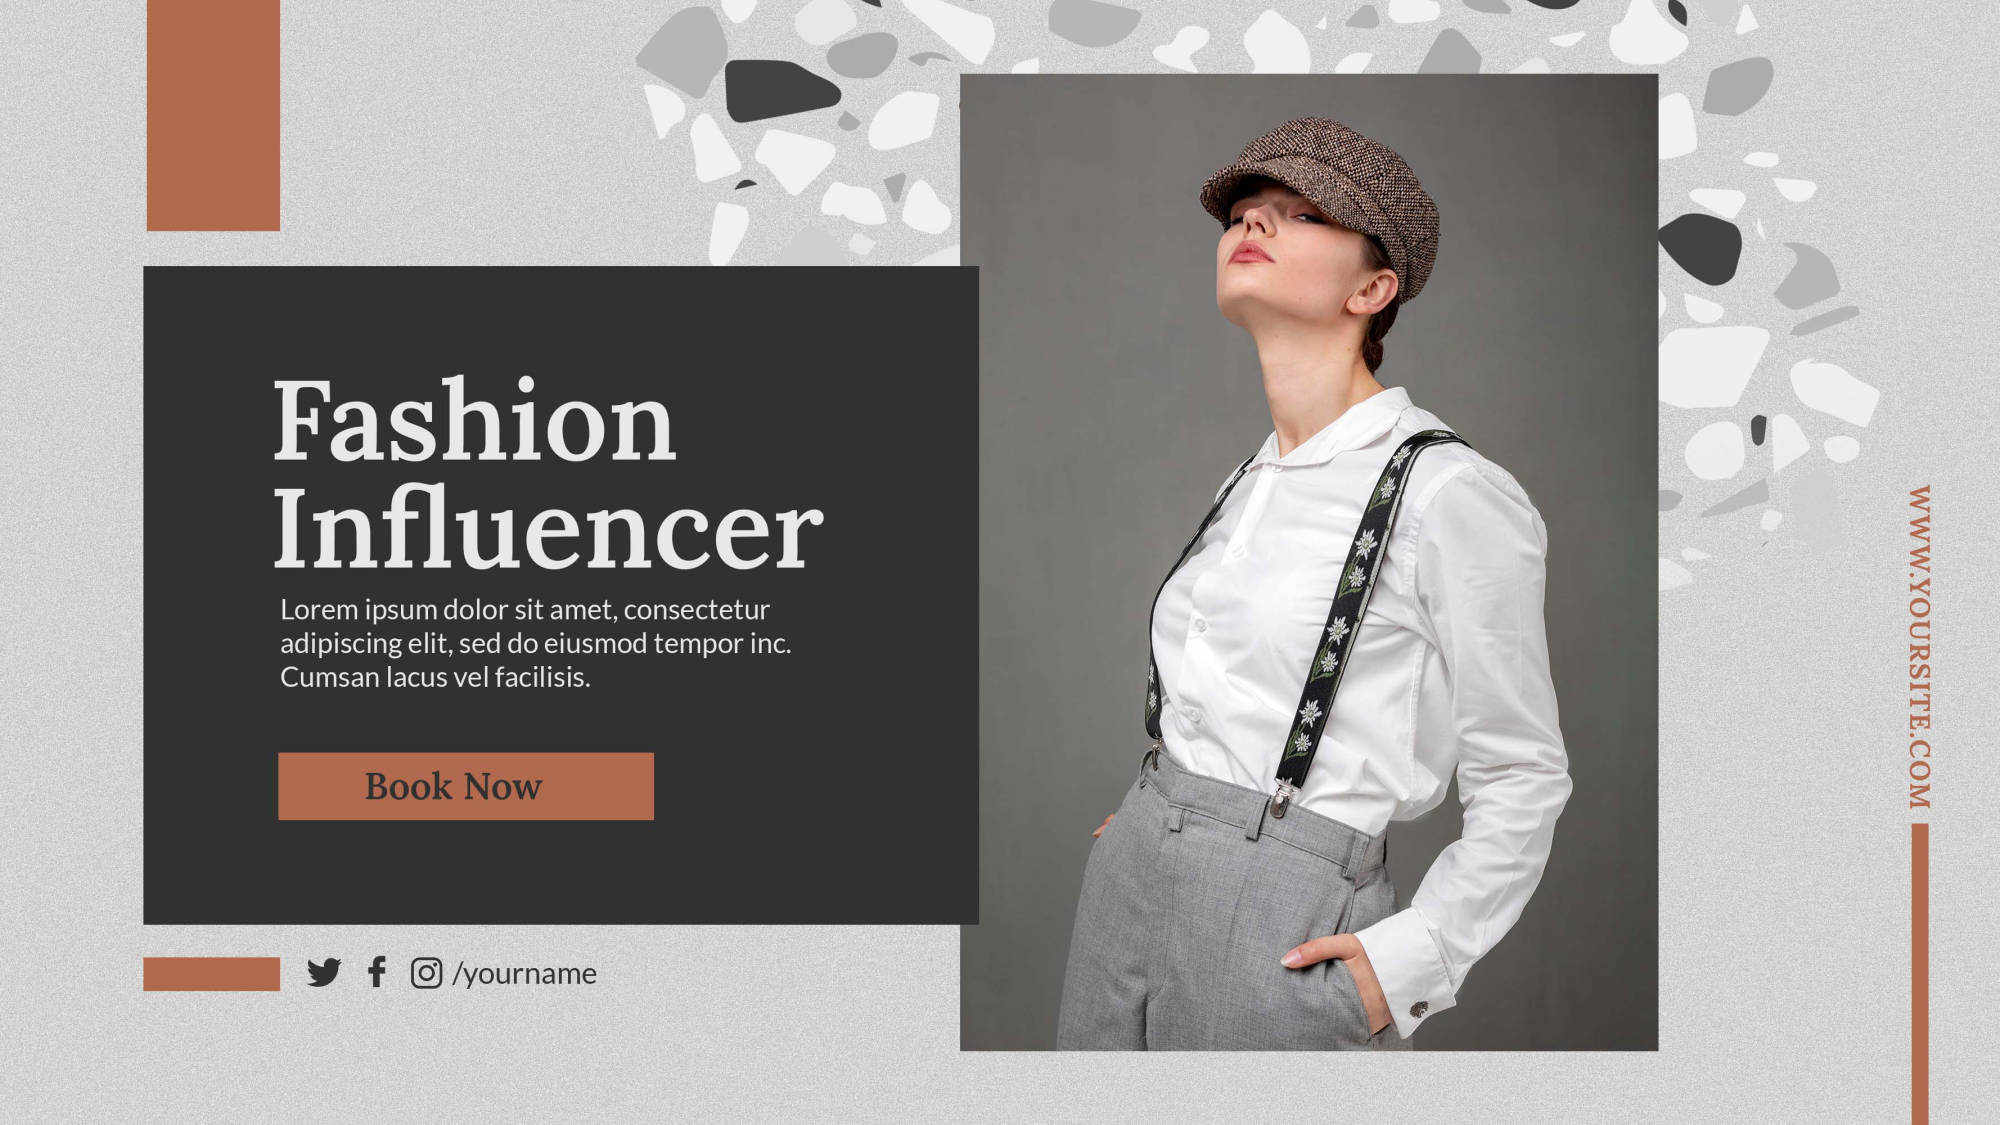The width and height of the screenshot is (2000, 1125).
Task: Select the word Influencer in heading
Action: pos(548,530)
